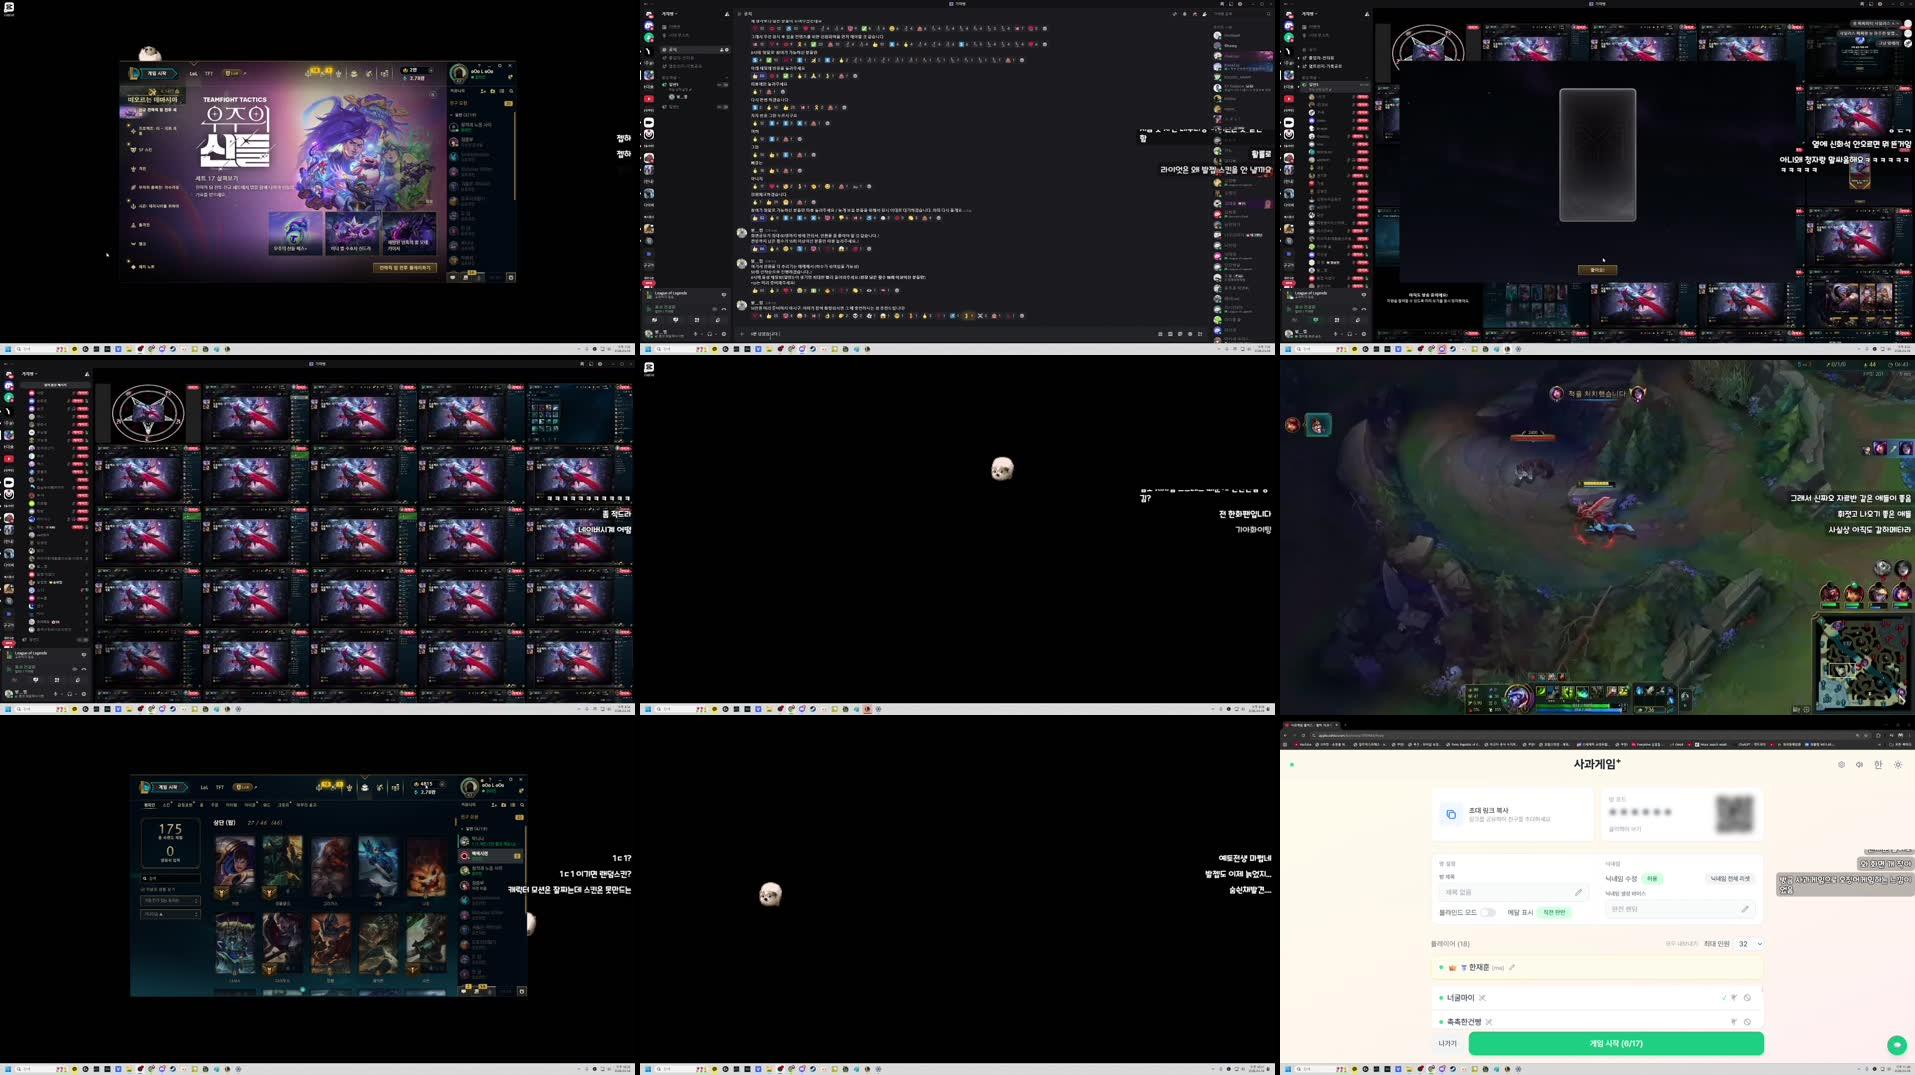Viewport: 1915px width, 1075px height.
Task: Click 모두 내보내기 link above player list
Action: click(1681, 944)
